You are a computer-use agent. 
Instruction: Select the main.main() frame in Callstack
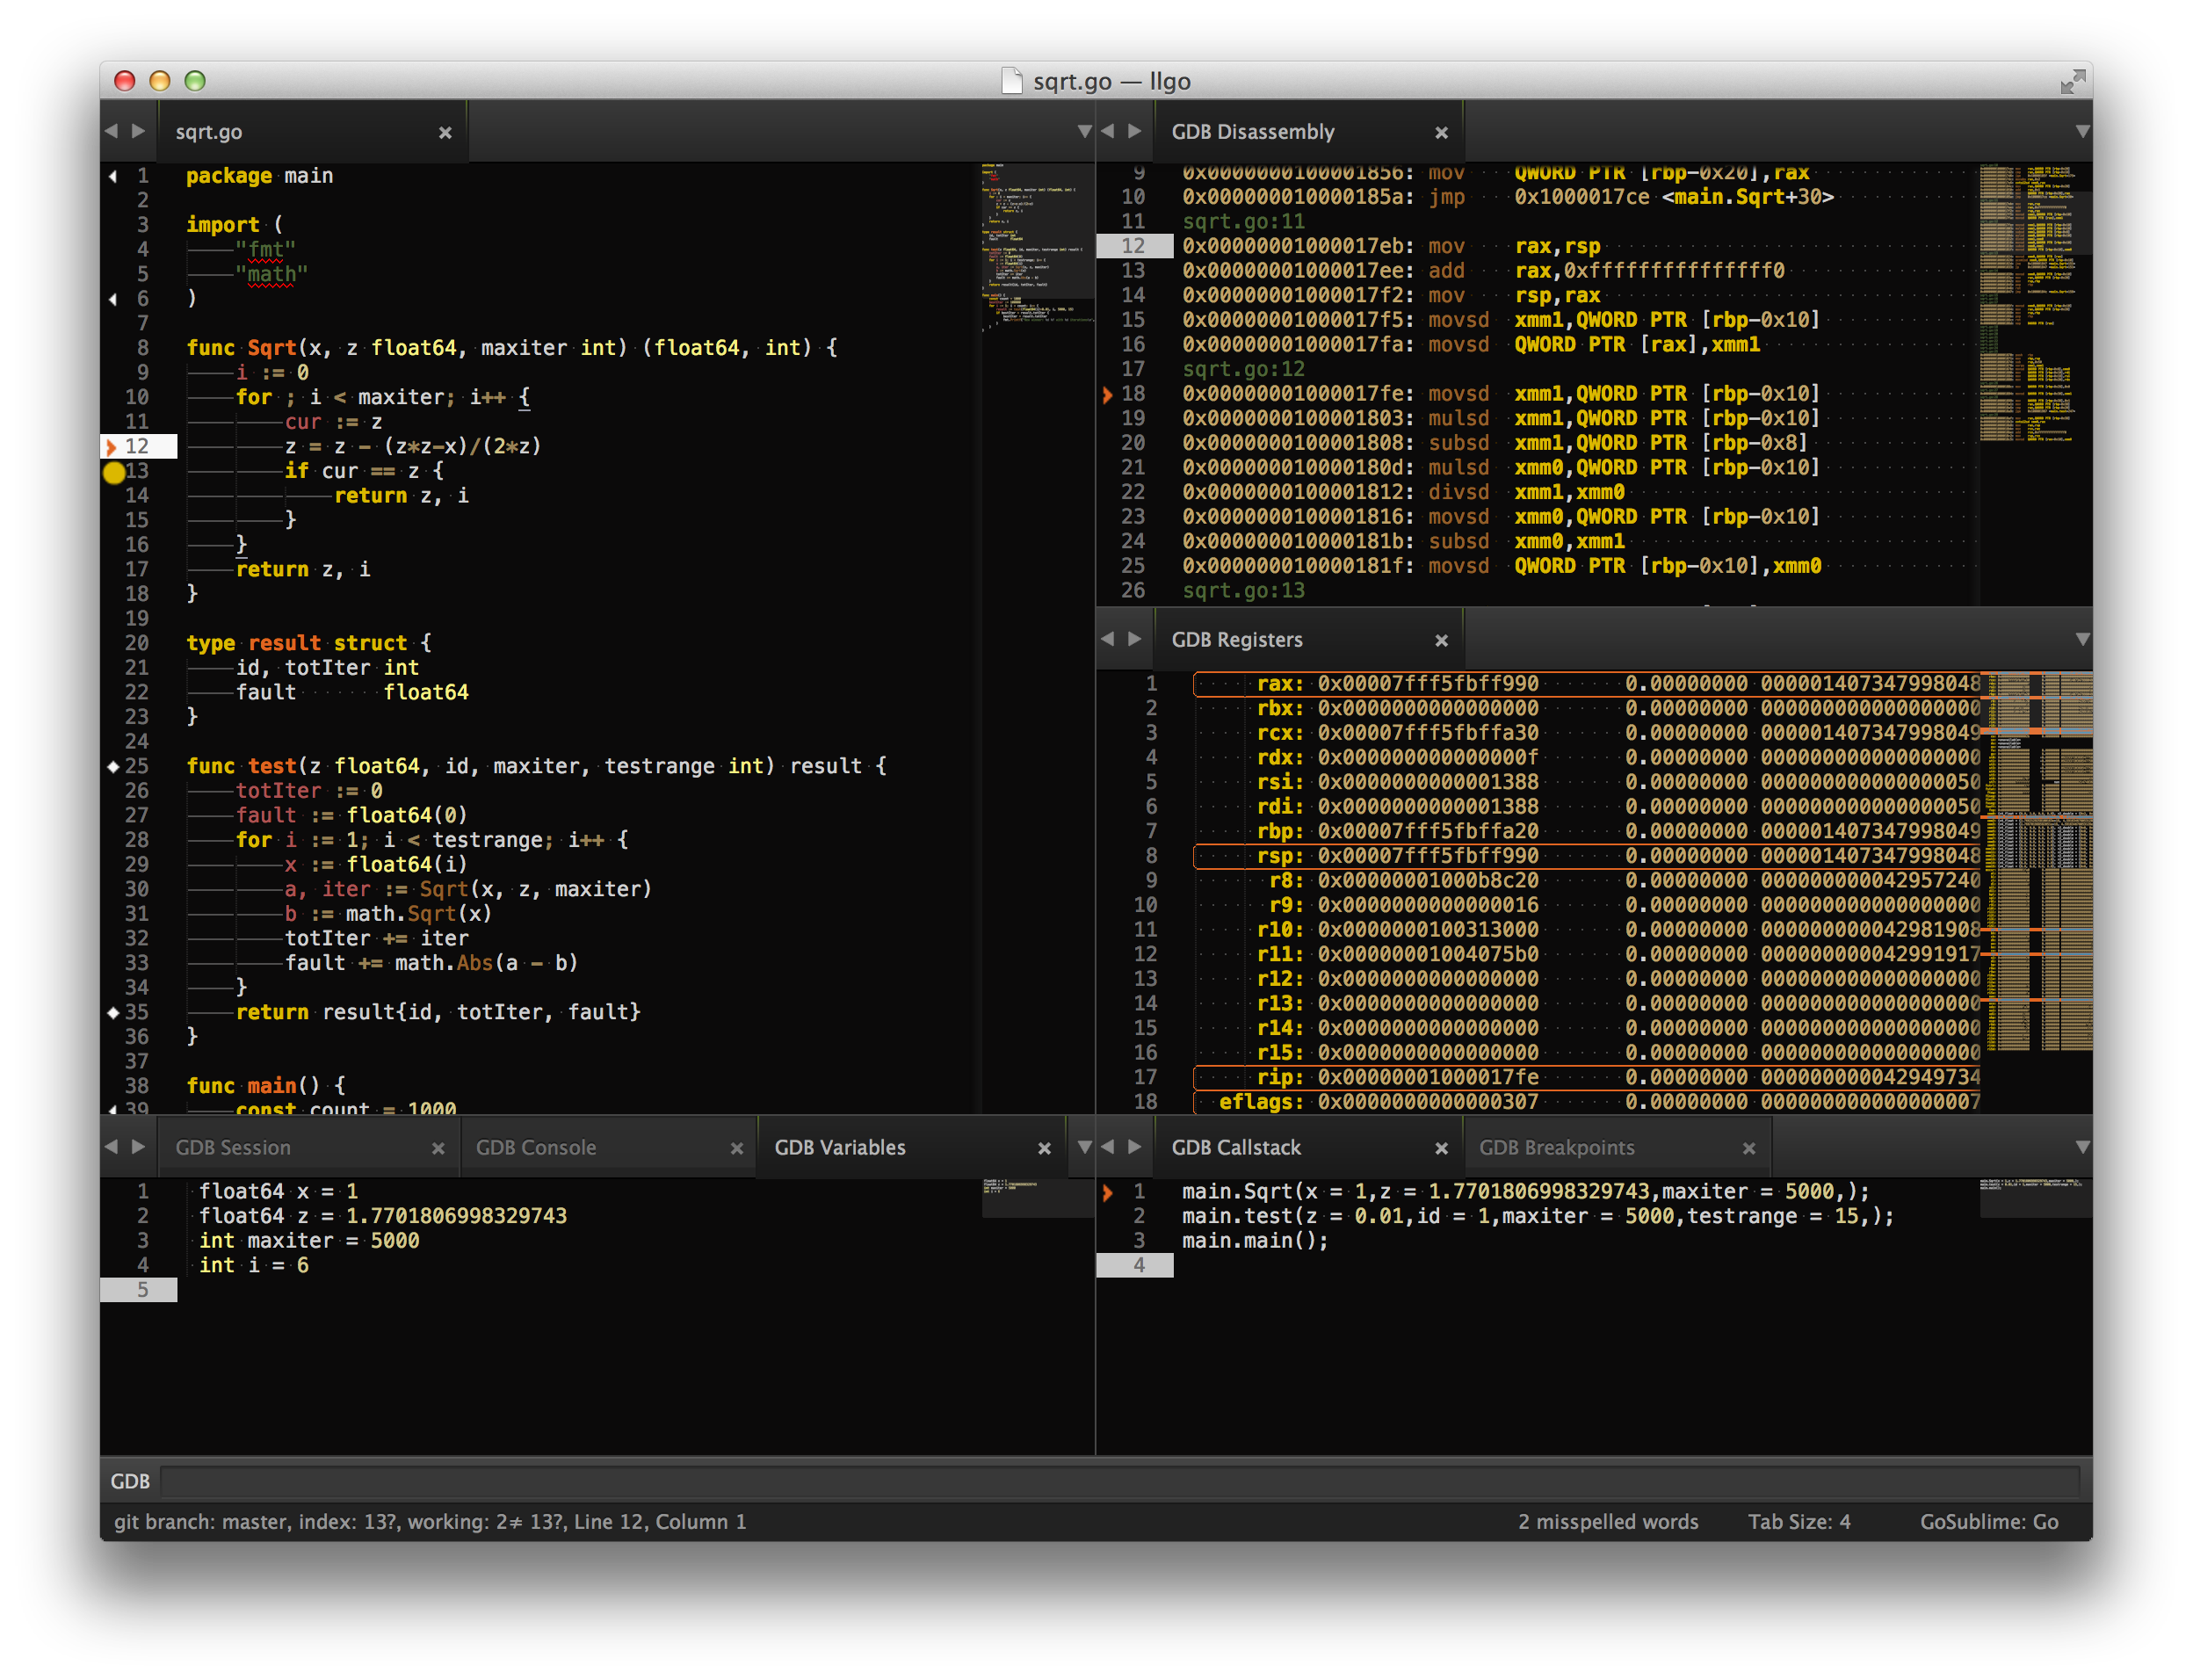1255,1241
